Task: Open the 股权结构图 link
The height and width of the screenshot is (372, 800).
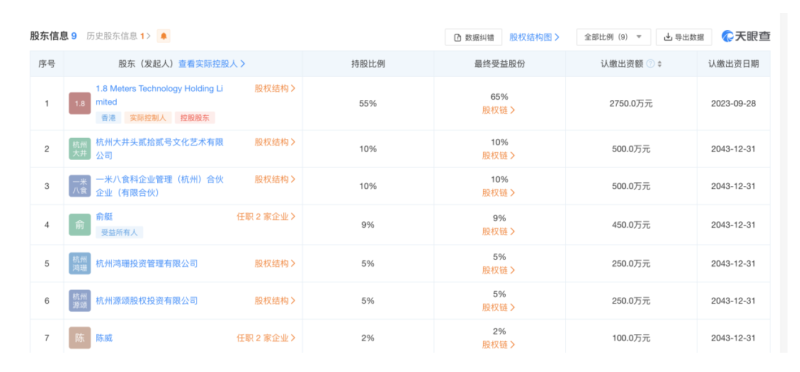Action: click(x=534, y=37)
